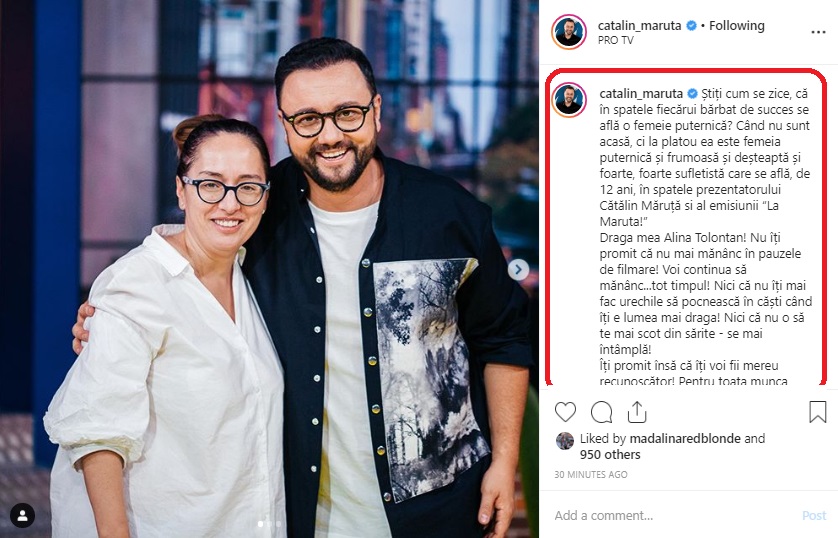Focus the Add a comment field
The width and height of the screenshot is (838, 538).
coord(673,516)
